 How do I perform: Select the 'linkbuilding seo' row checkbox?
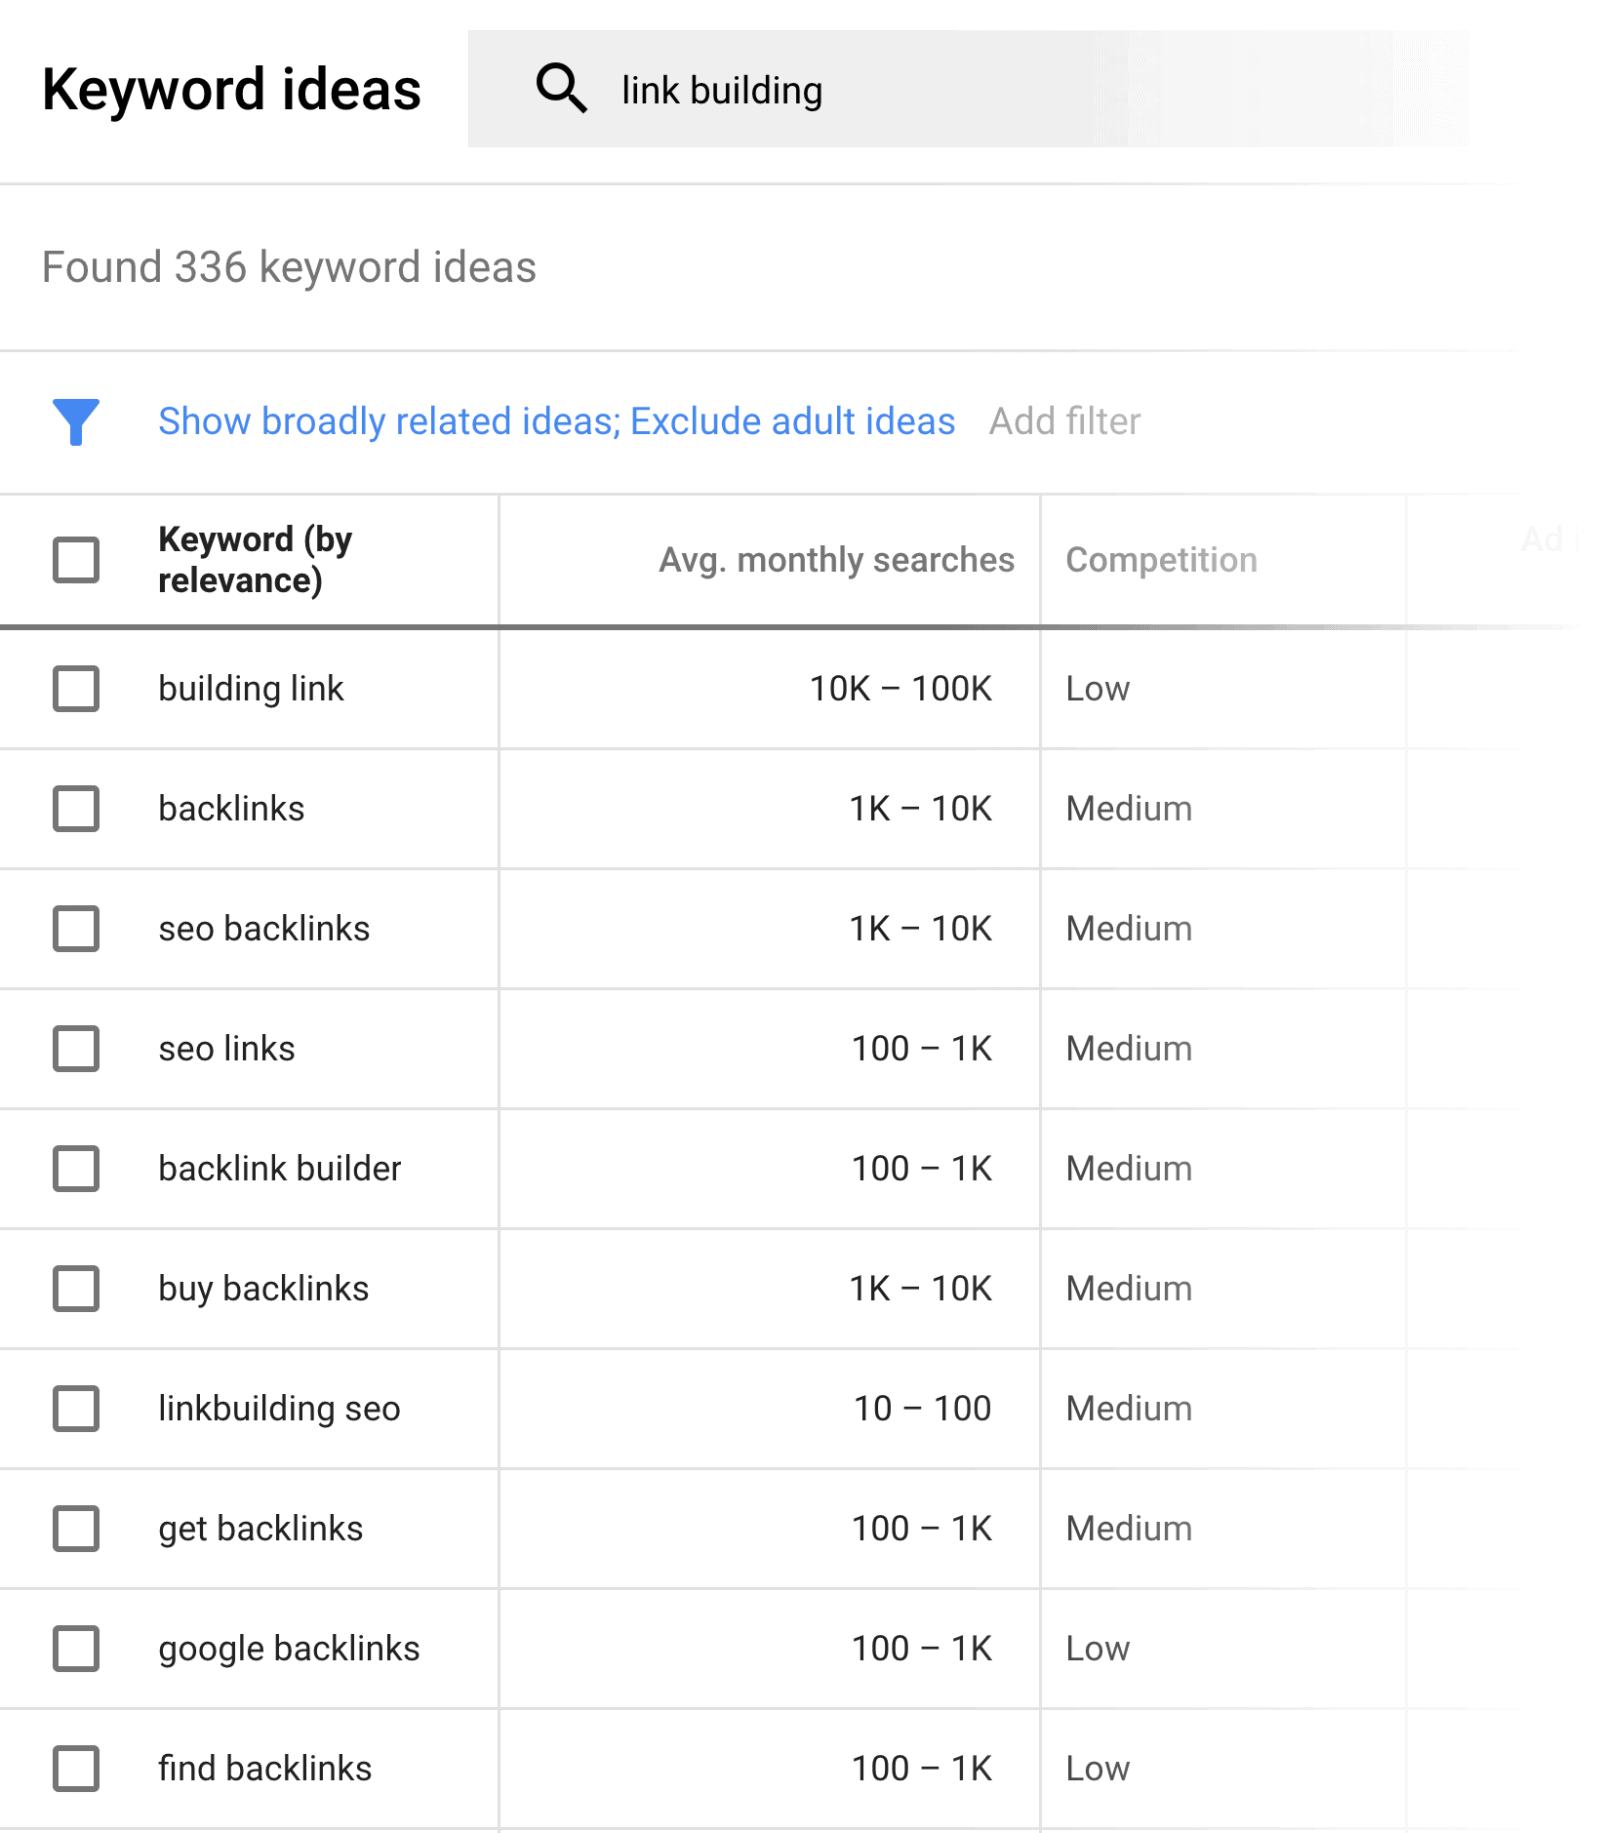(x=75, y=1409)
